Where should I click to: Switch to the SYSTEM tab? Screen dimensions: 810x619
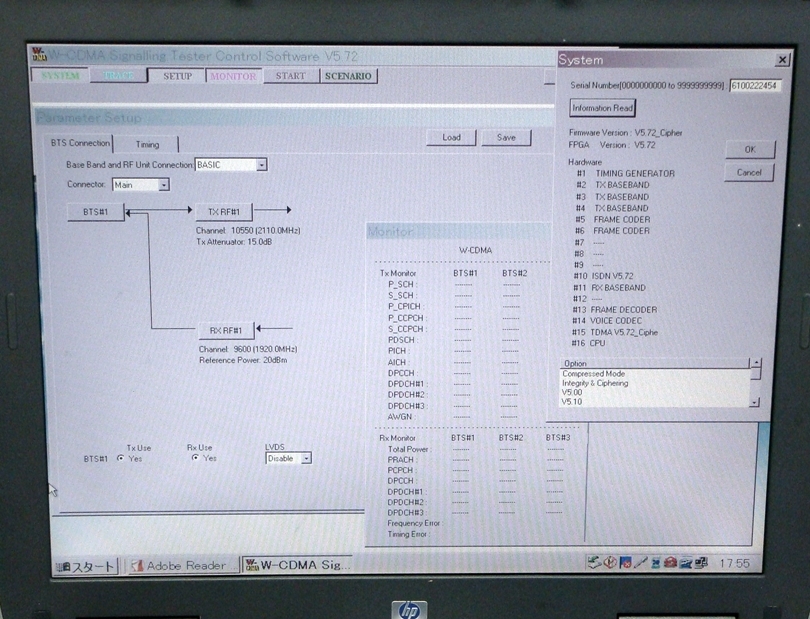60,76
